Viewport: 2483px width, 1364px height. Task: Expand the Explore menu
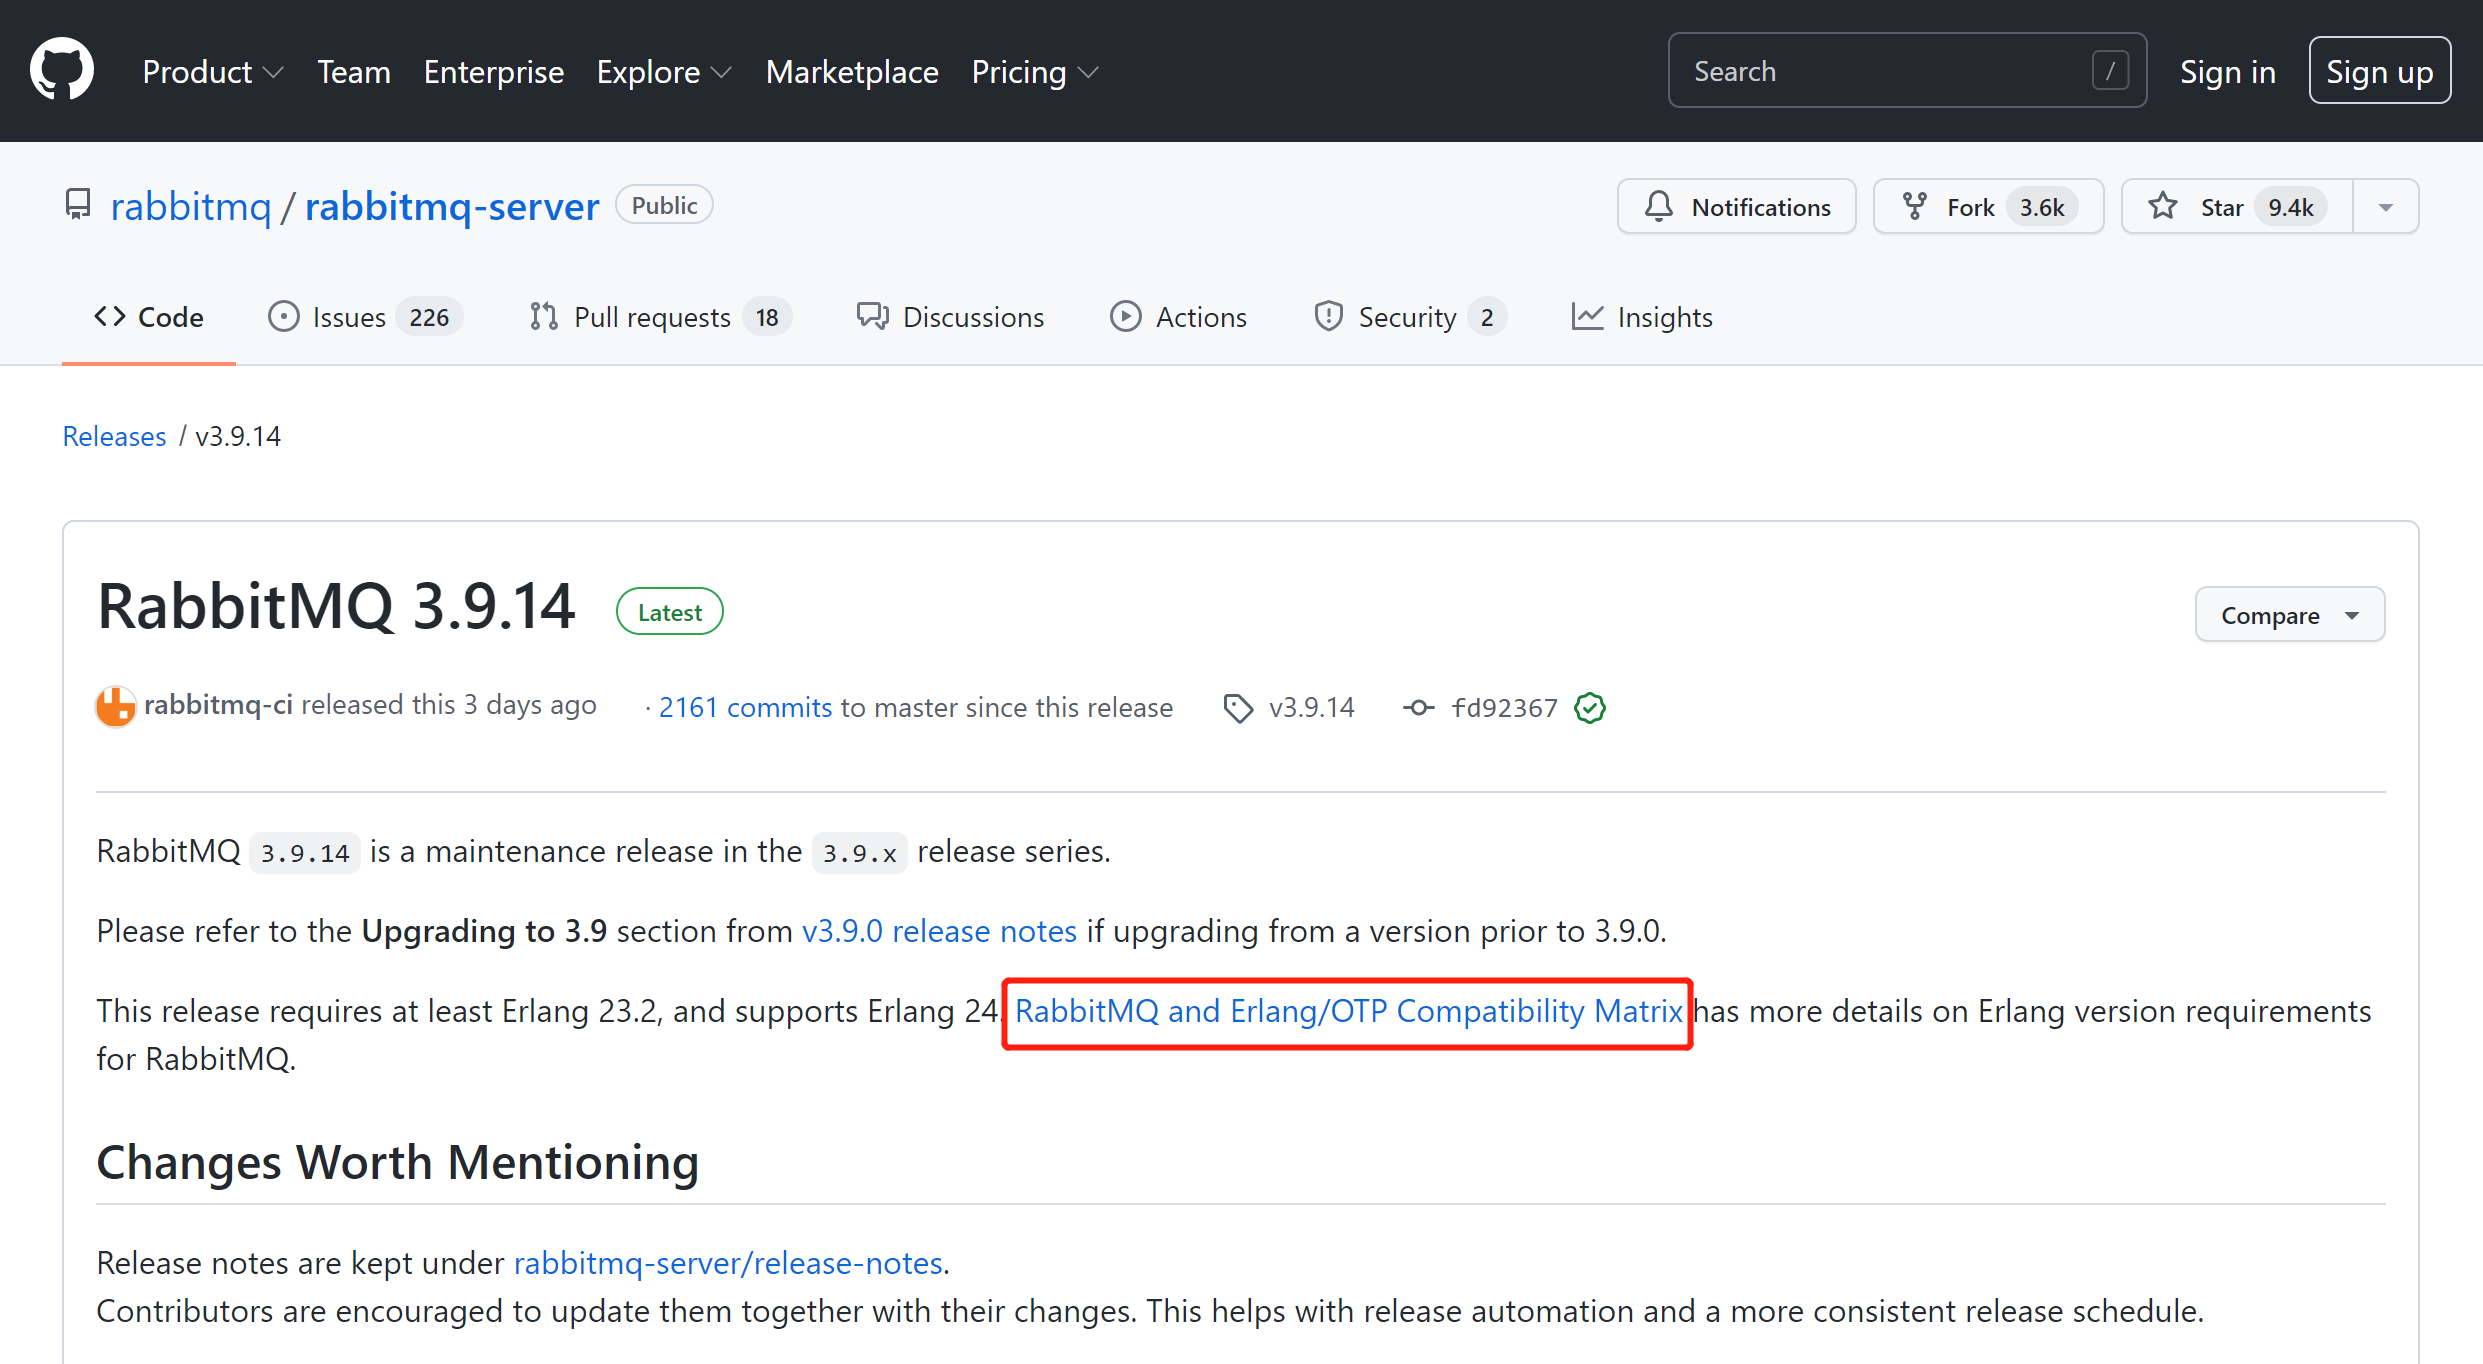click(x=664, y=72)
